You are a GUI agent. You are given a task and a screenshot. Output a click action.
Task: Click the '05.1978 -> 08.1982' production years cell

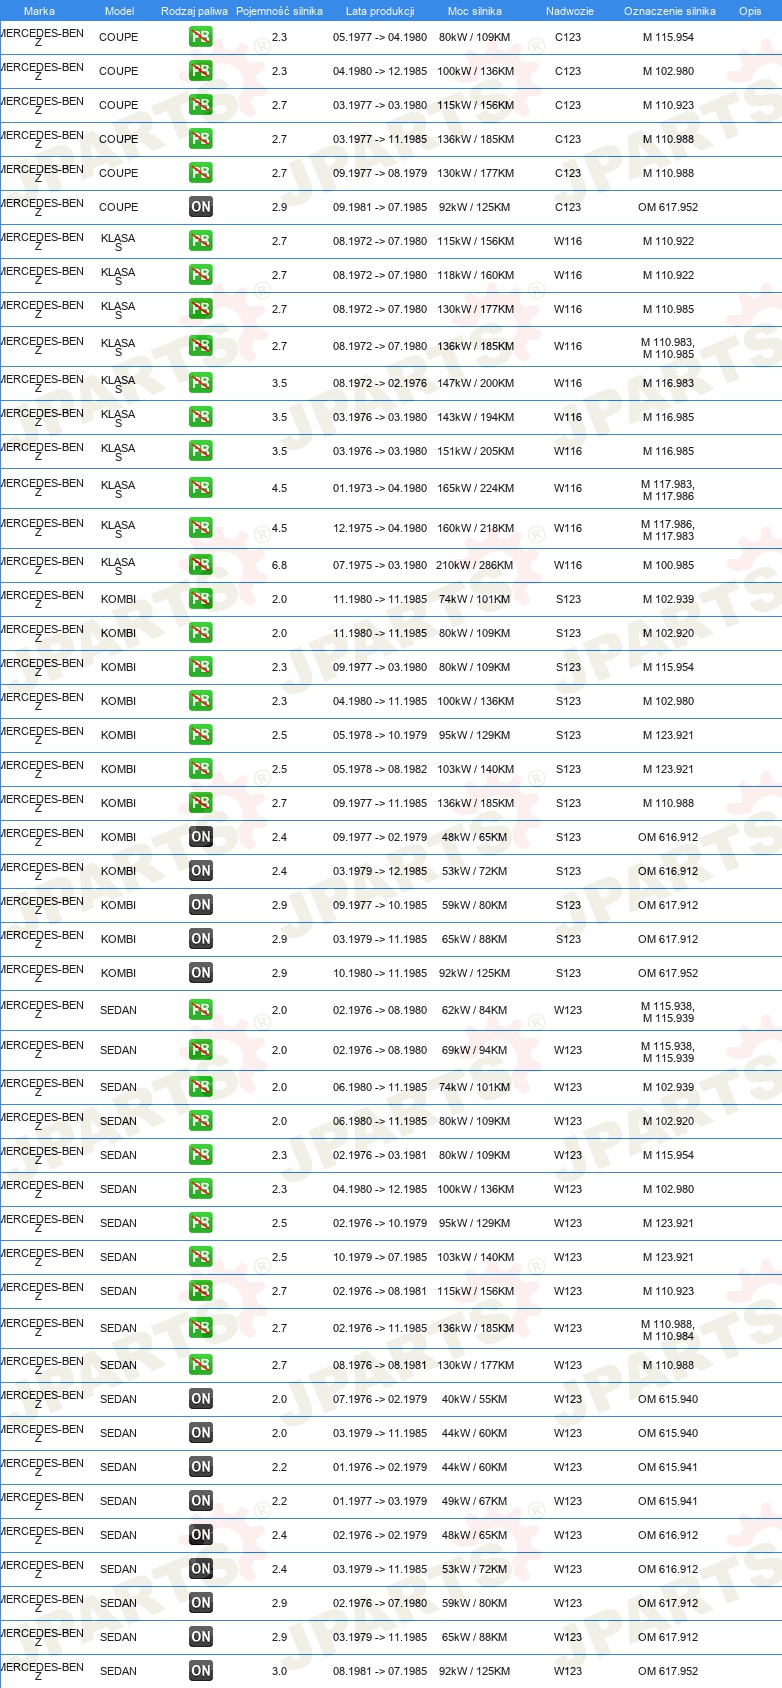(380, 769)
